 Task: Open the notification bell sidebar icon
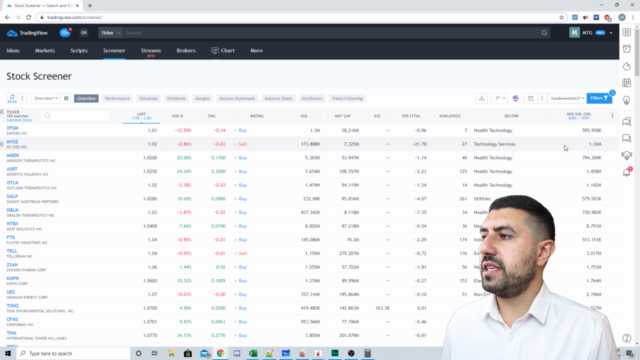[627, 172]
